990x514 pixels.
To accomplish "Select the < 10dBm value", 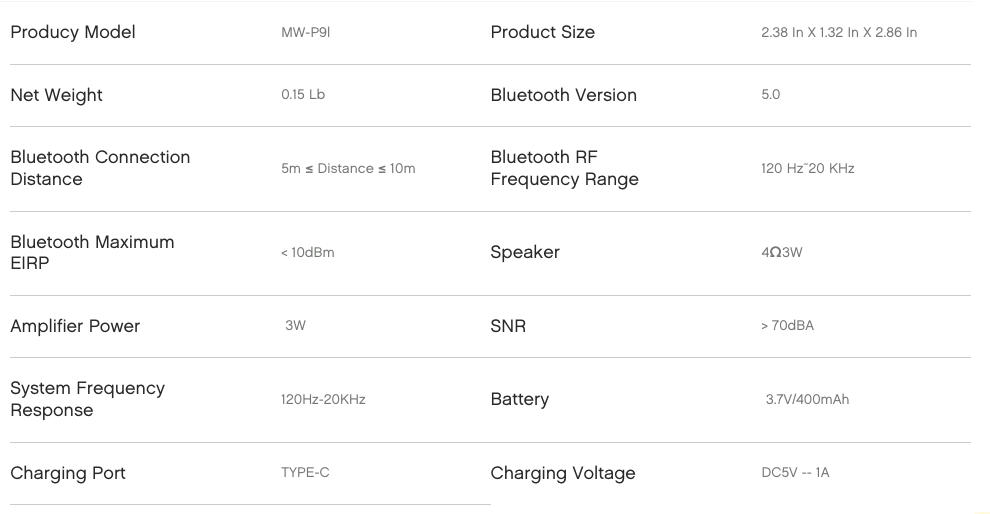I will (x=307, y=253).
